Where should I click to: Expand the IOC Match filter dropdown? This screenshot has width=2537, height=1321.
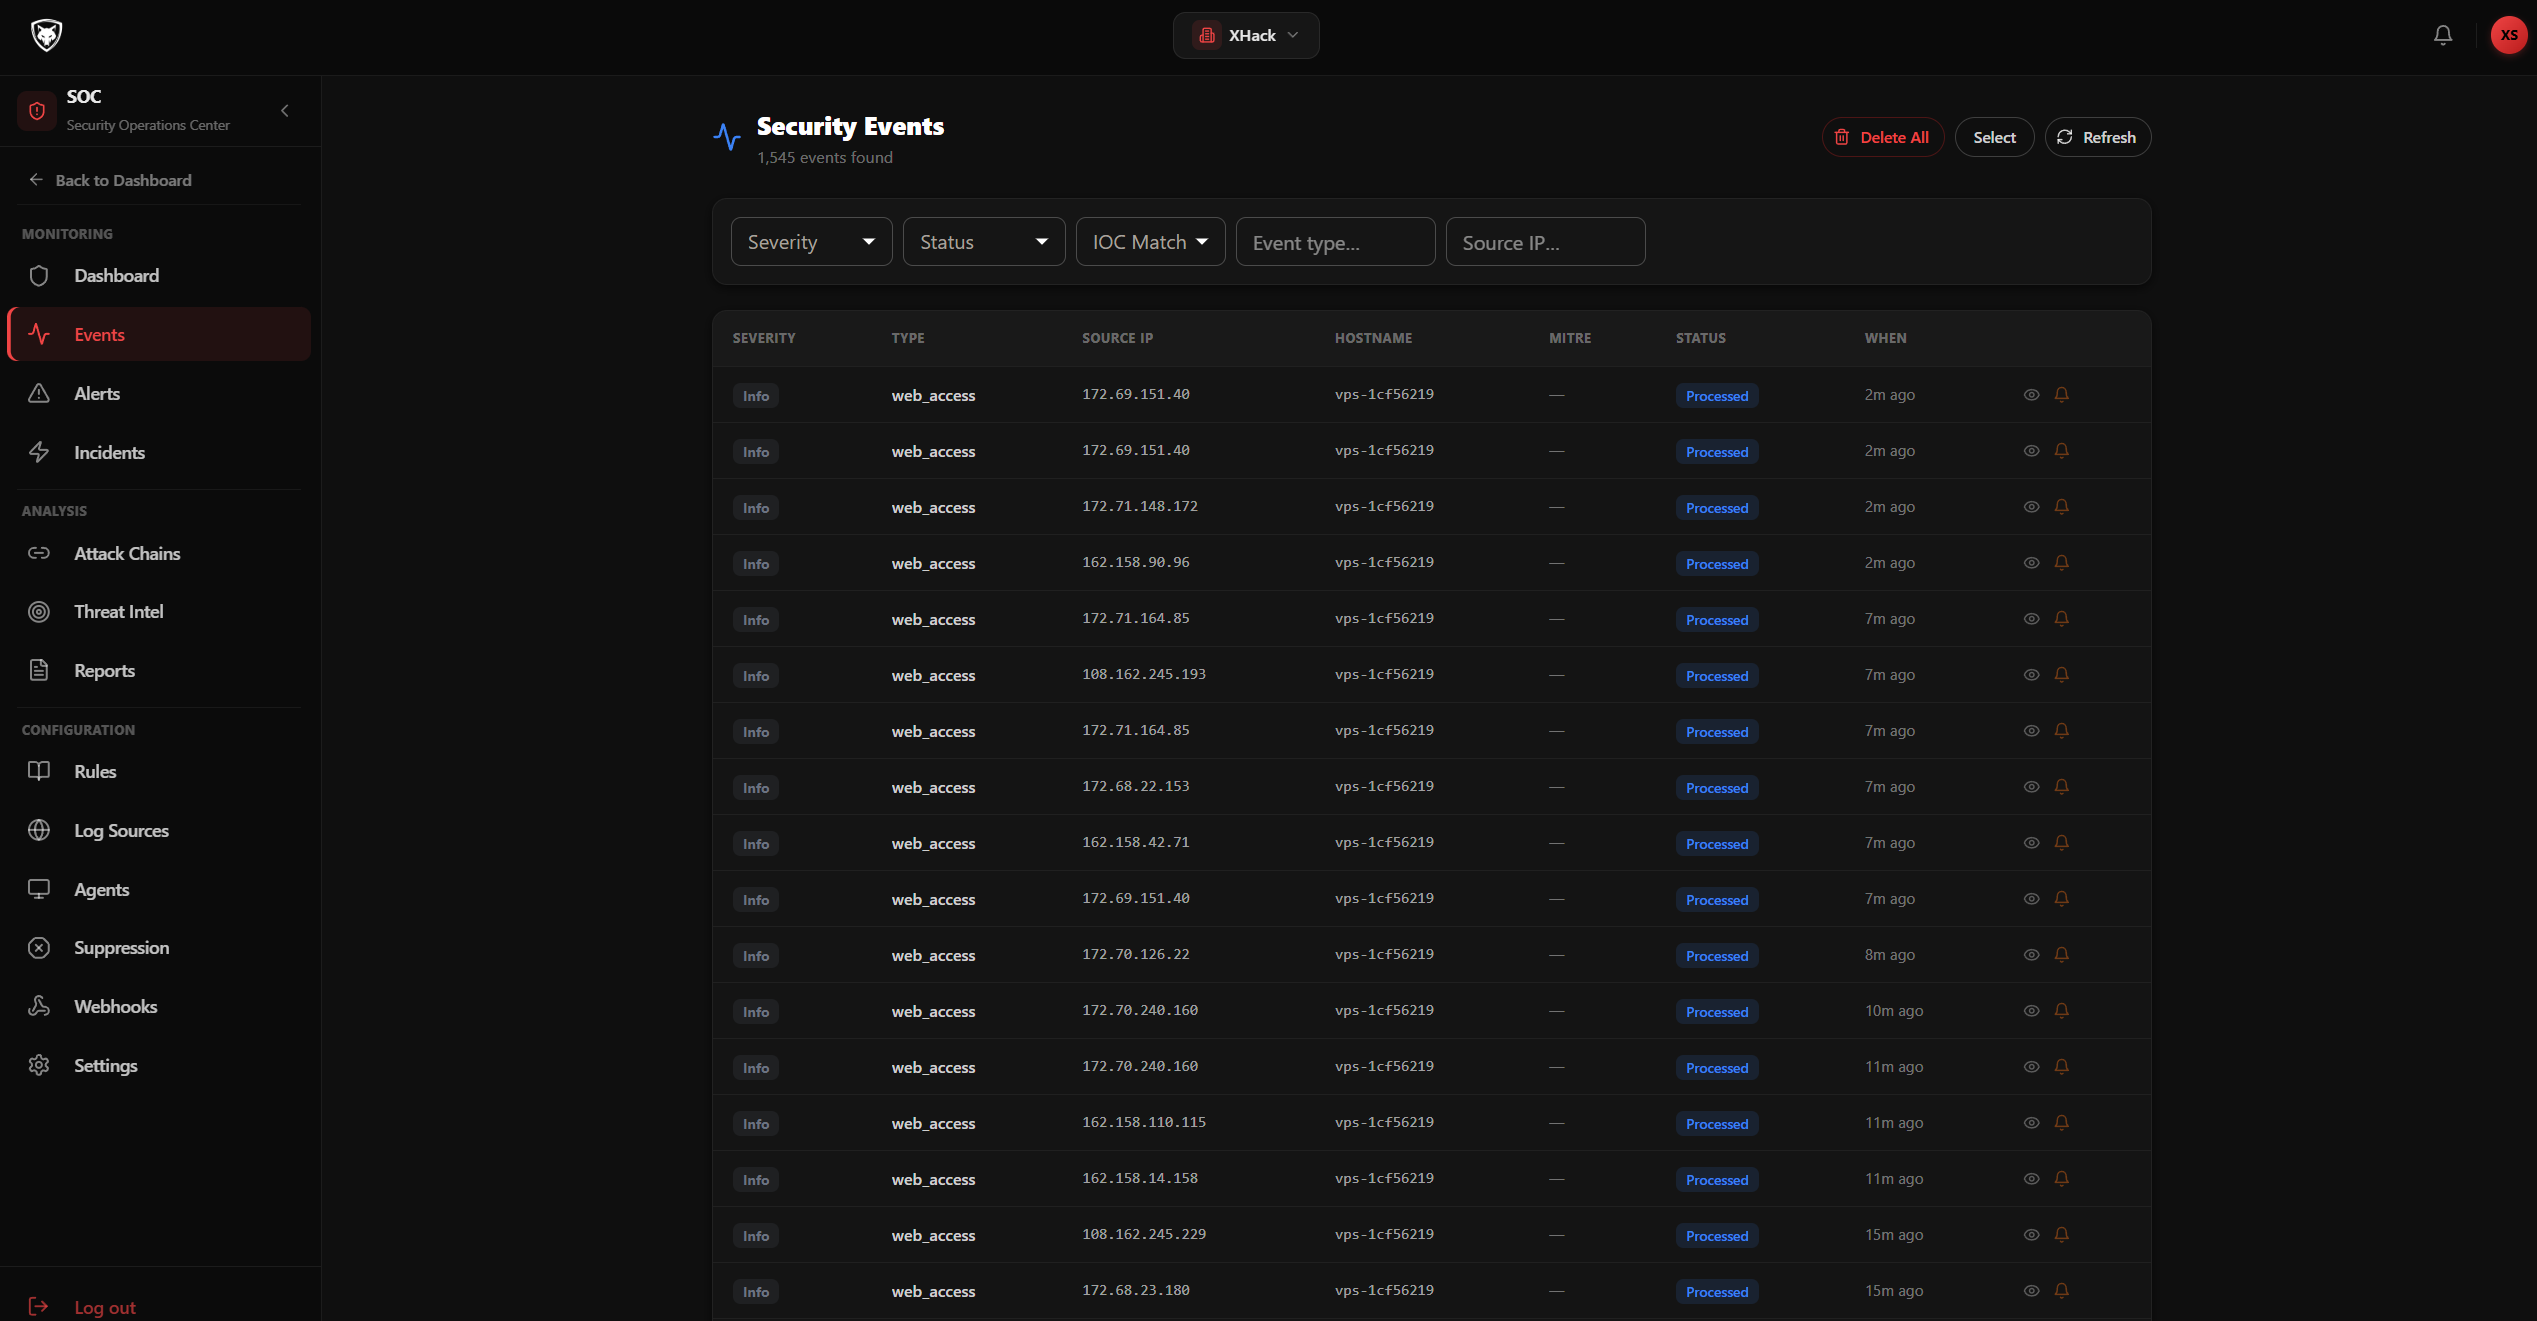pyautogui.click(x=1150, y=242)
